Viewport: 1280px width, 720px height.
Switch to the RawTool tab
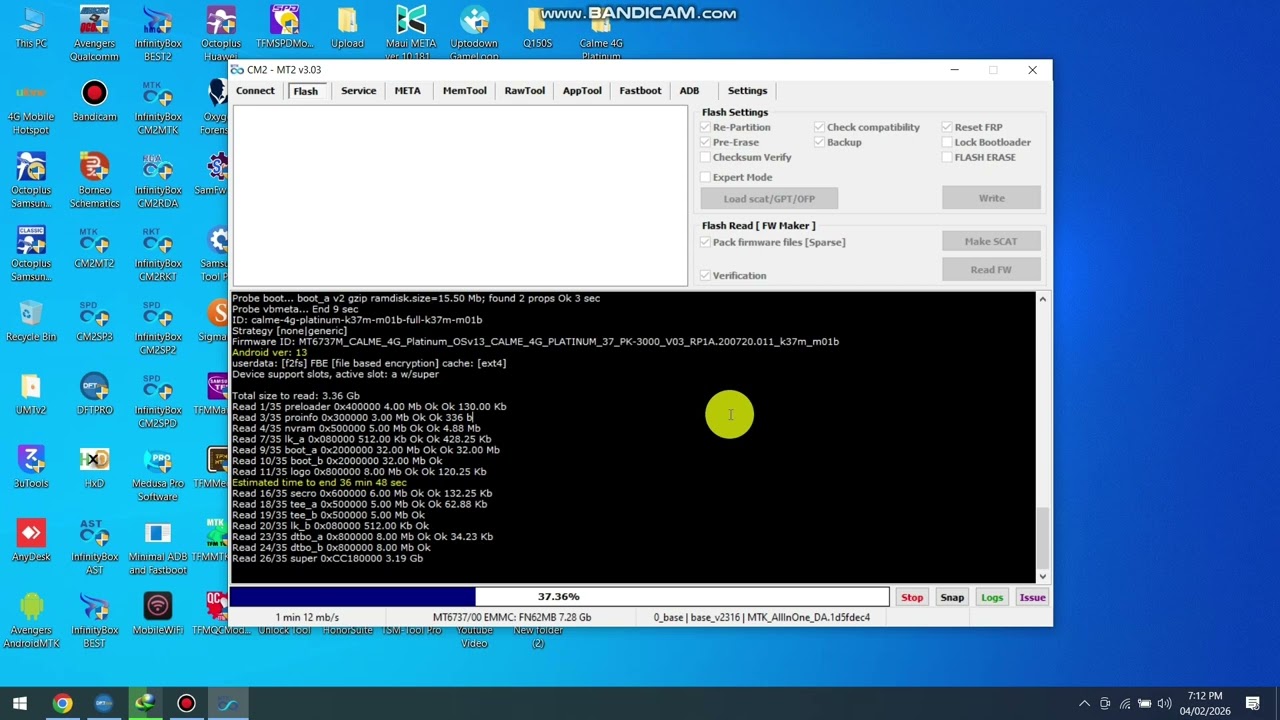click(x=524, y=91)
